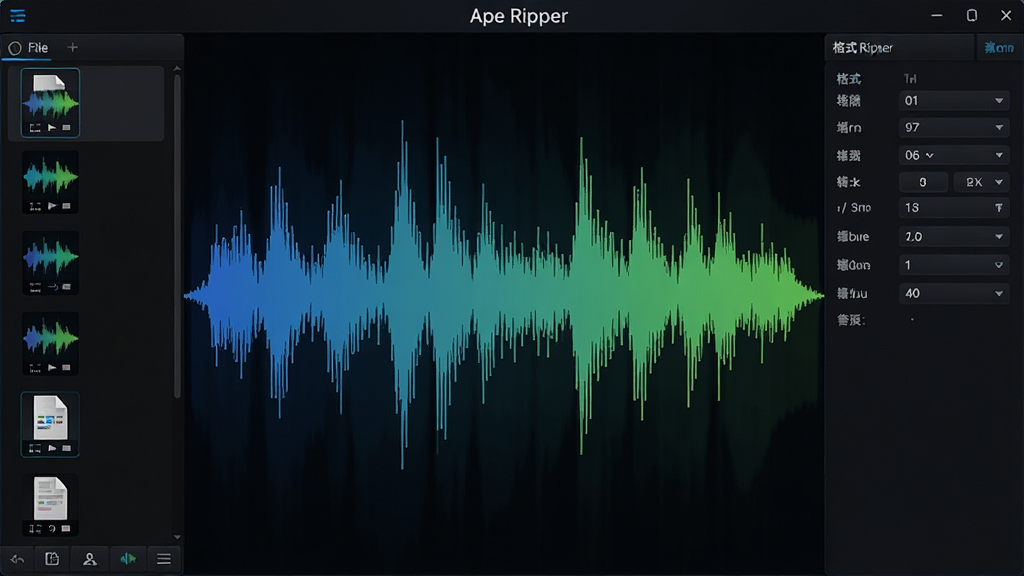Select the document thumbnail with colored images

(x=50, y=424)
